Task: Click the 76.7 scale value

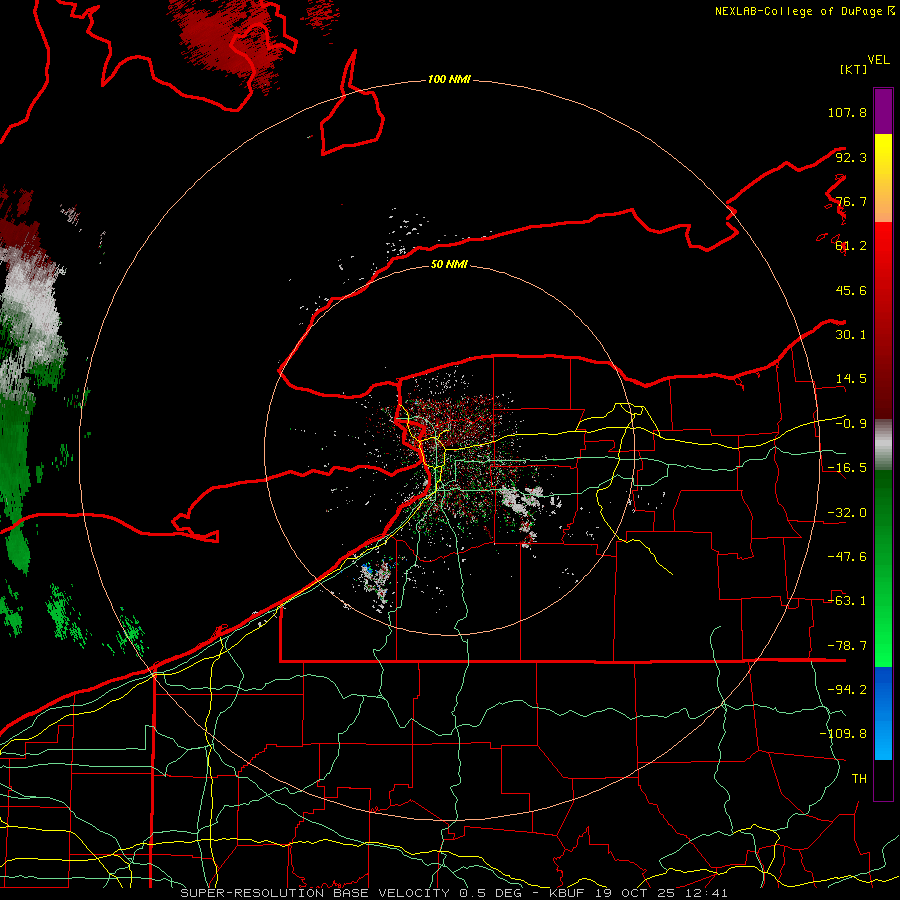Action: coord(851,201)
